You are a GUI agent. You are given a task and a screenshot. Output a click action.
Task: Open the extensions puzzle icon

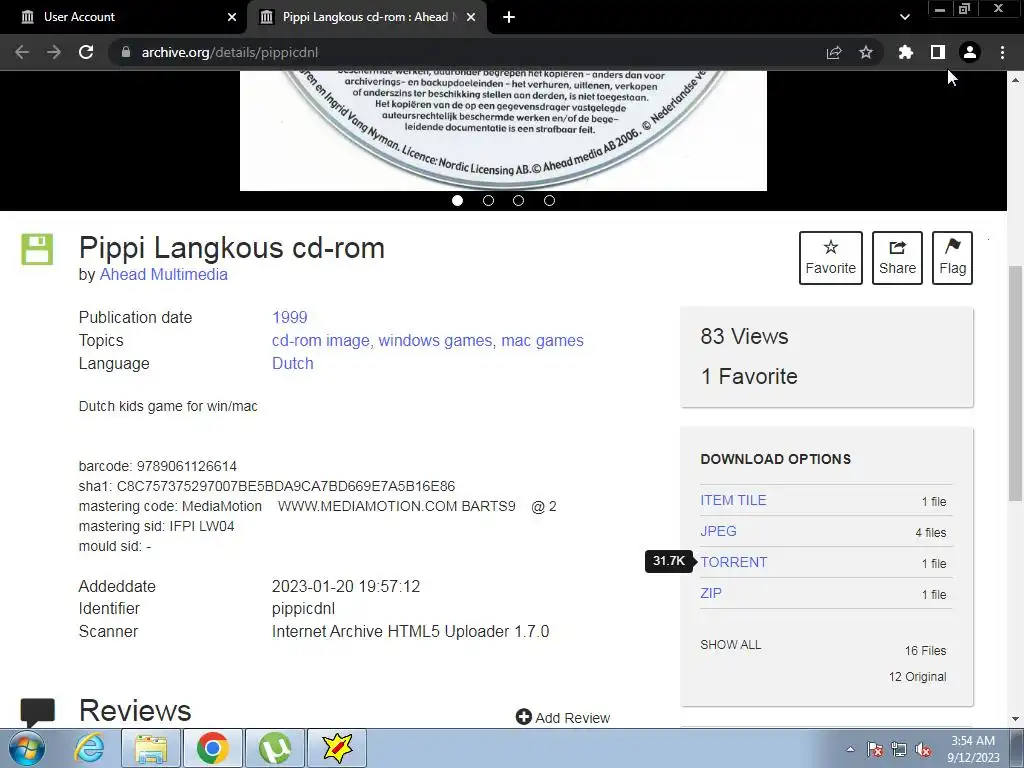906,52
